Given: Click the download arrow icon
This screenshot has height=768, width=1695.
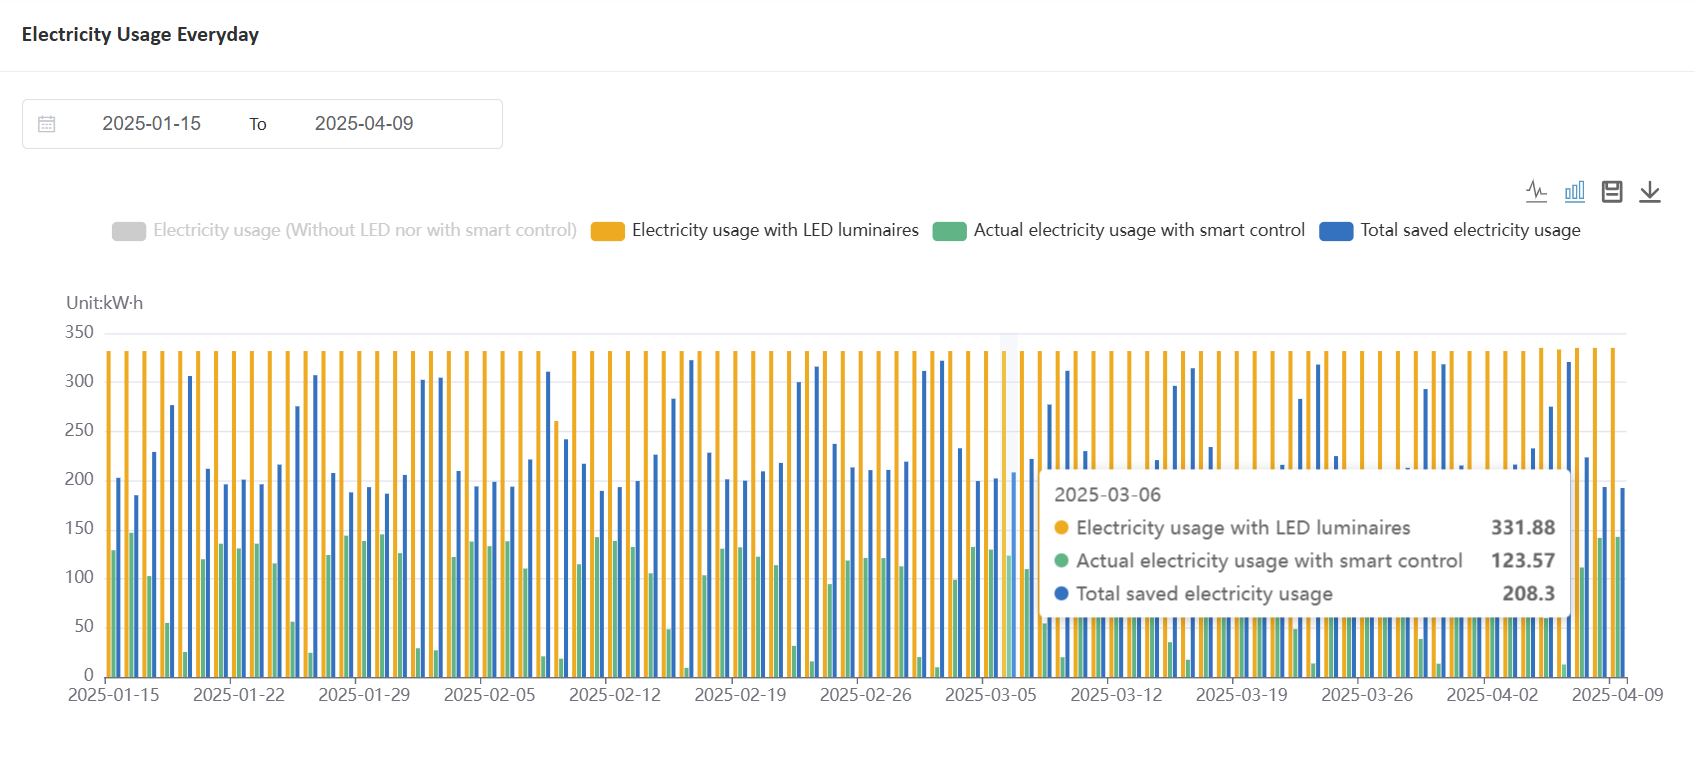Looking at the screenshot, I should click(x=1649, y=191).
